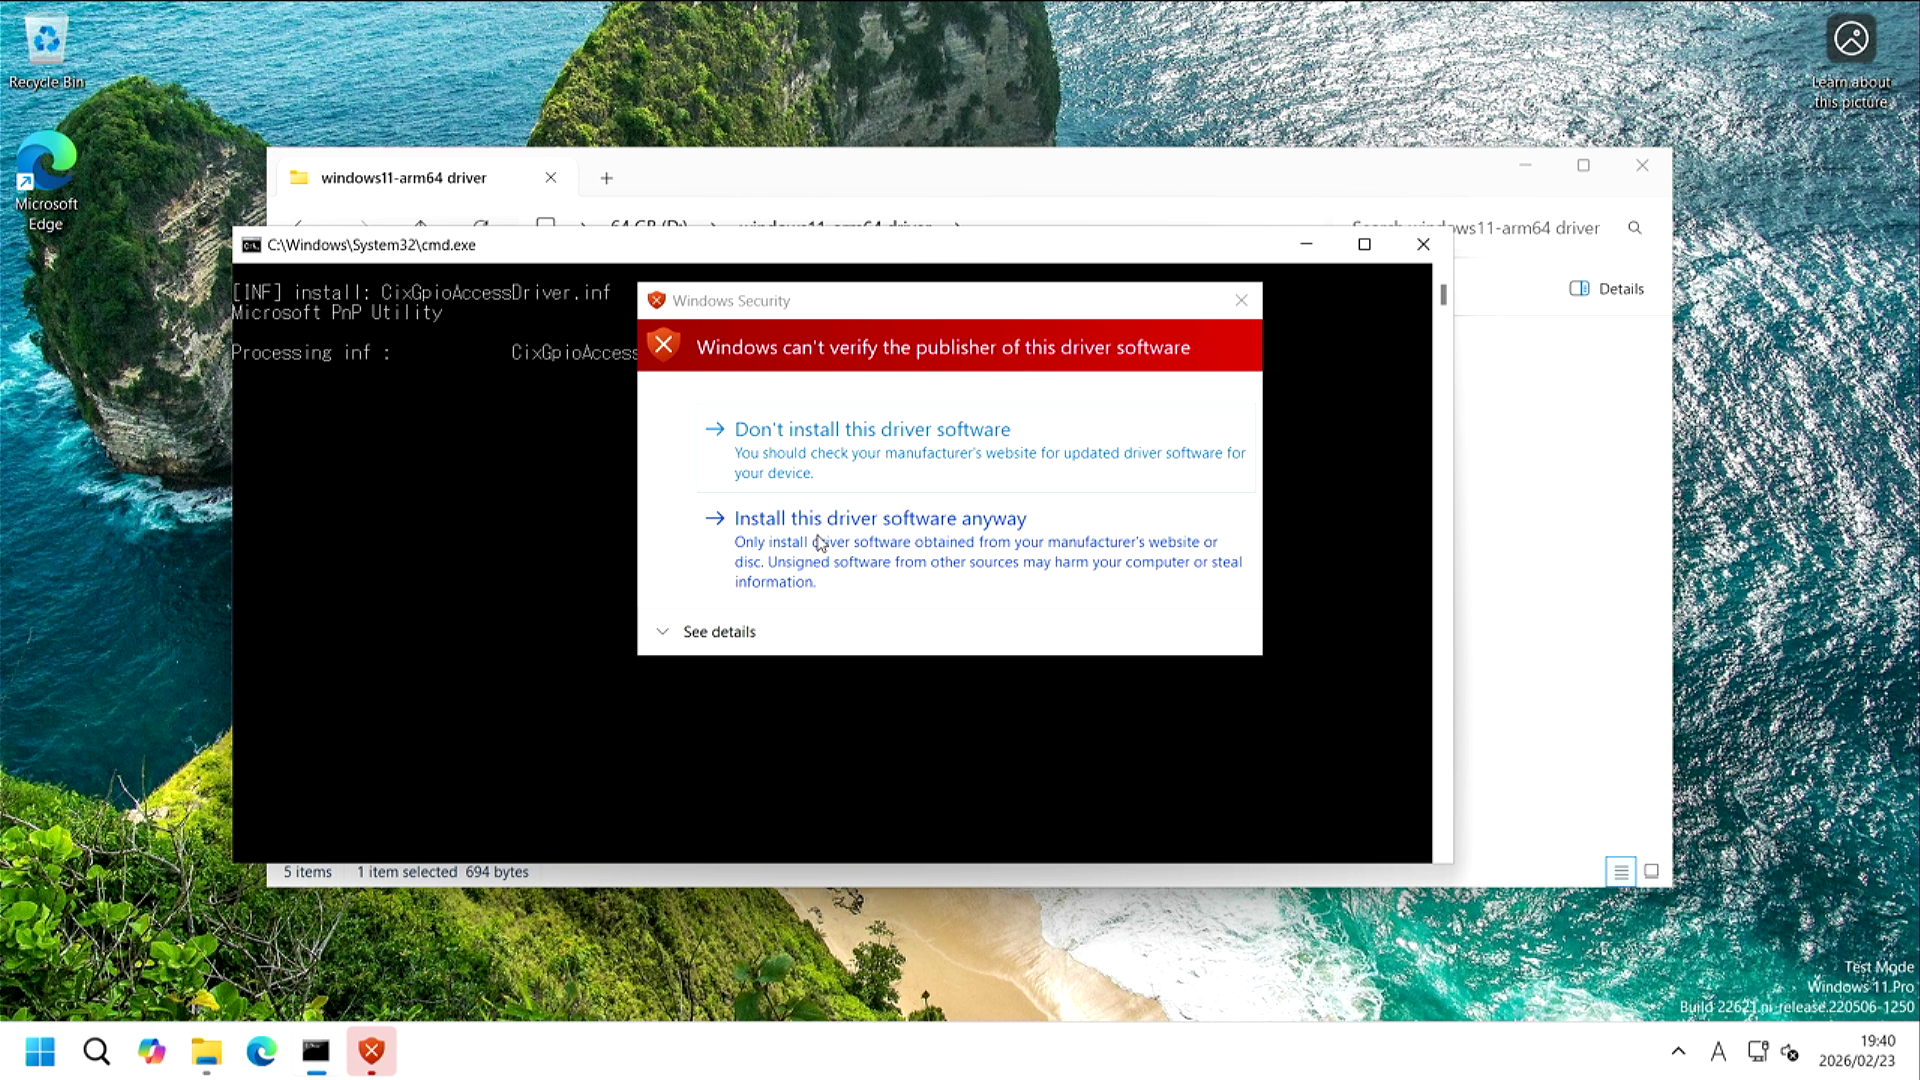Screen dimensions: 1920x1080
Task: Click the Command Prompt taskbar icon
Action: pos(316,1051)
